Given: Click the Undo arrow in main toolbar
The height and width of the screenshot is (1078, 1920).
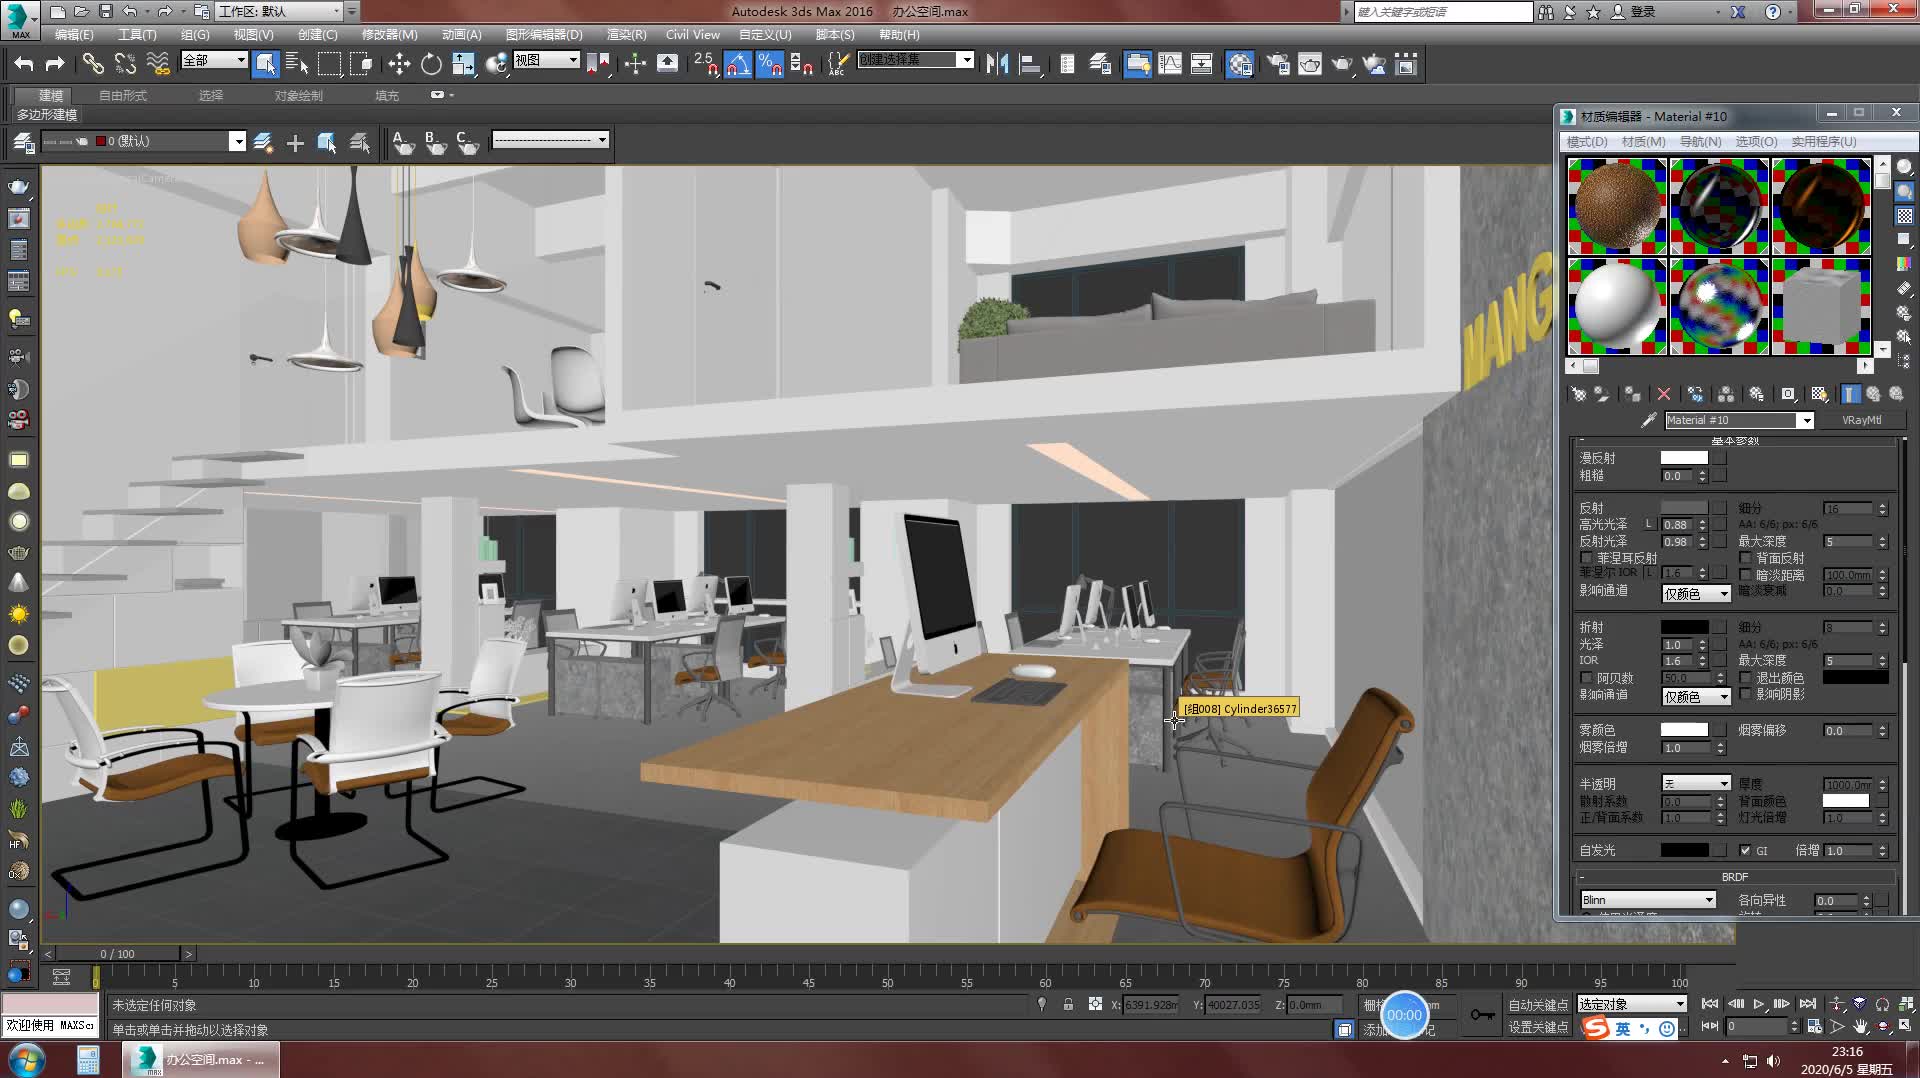Looking at the screenshot, I should (x=24, y=65).
